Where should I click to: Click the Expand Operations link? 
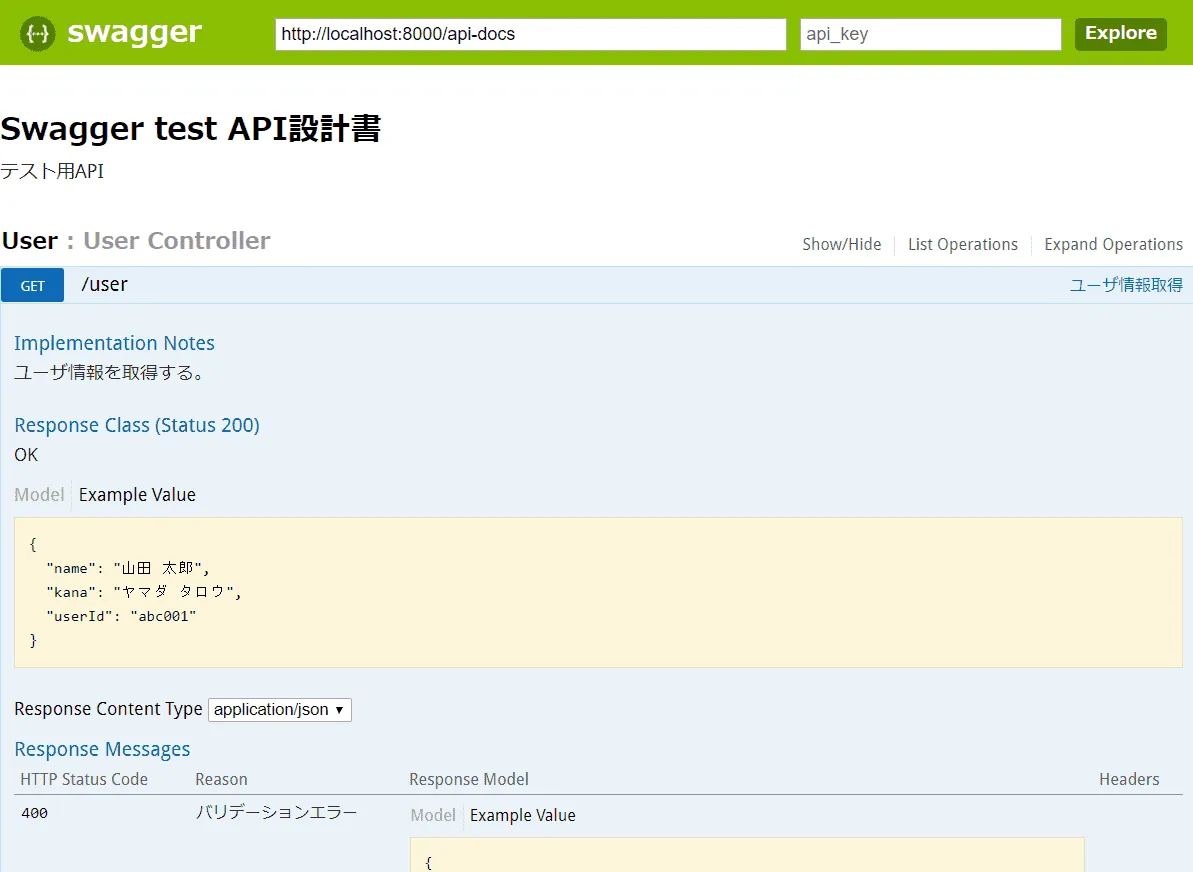pyautogui.click(x=1112, y=244)
